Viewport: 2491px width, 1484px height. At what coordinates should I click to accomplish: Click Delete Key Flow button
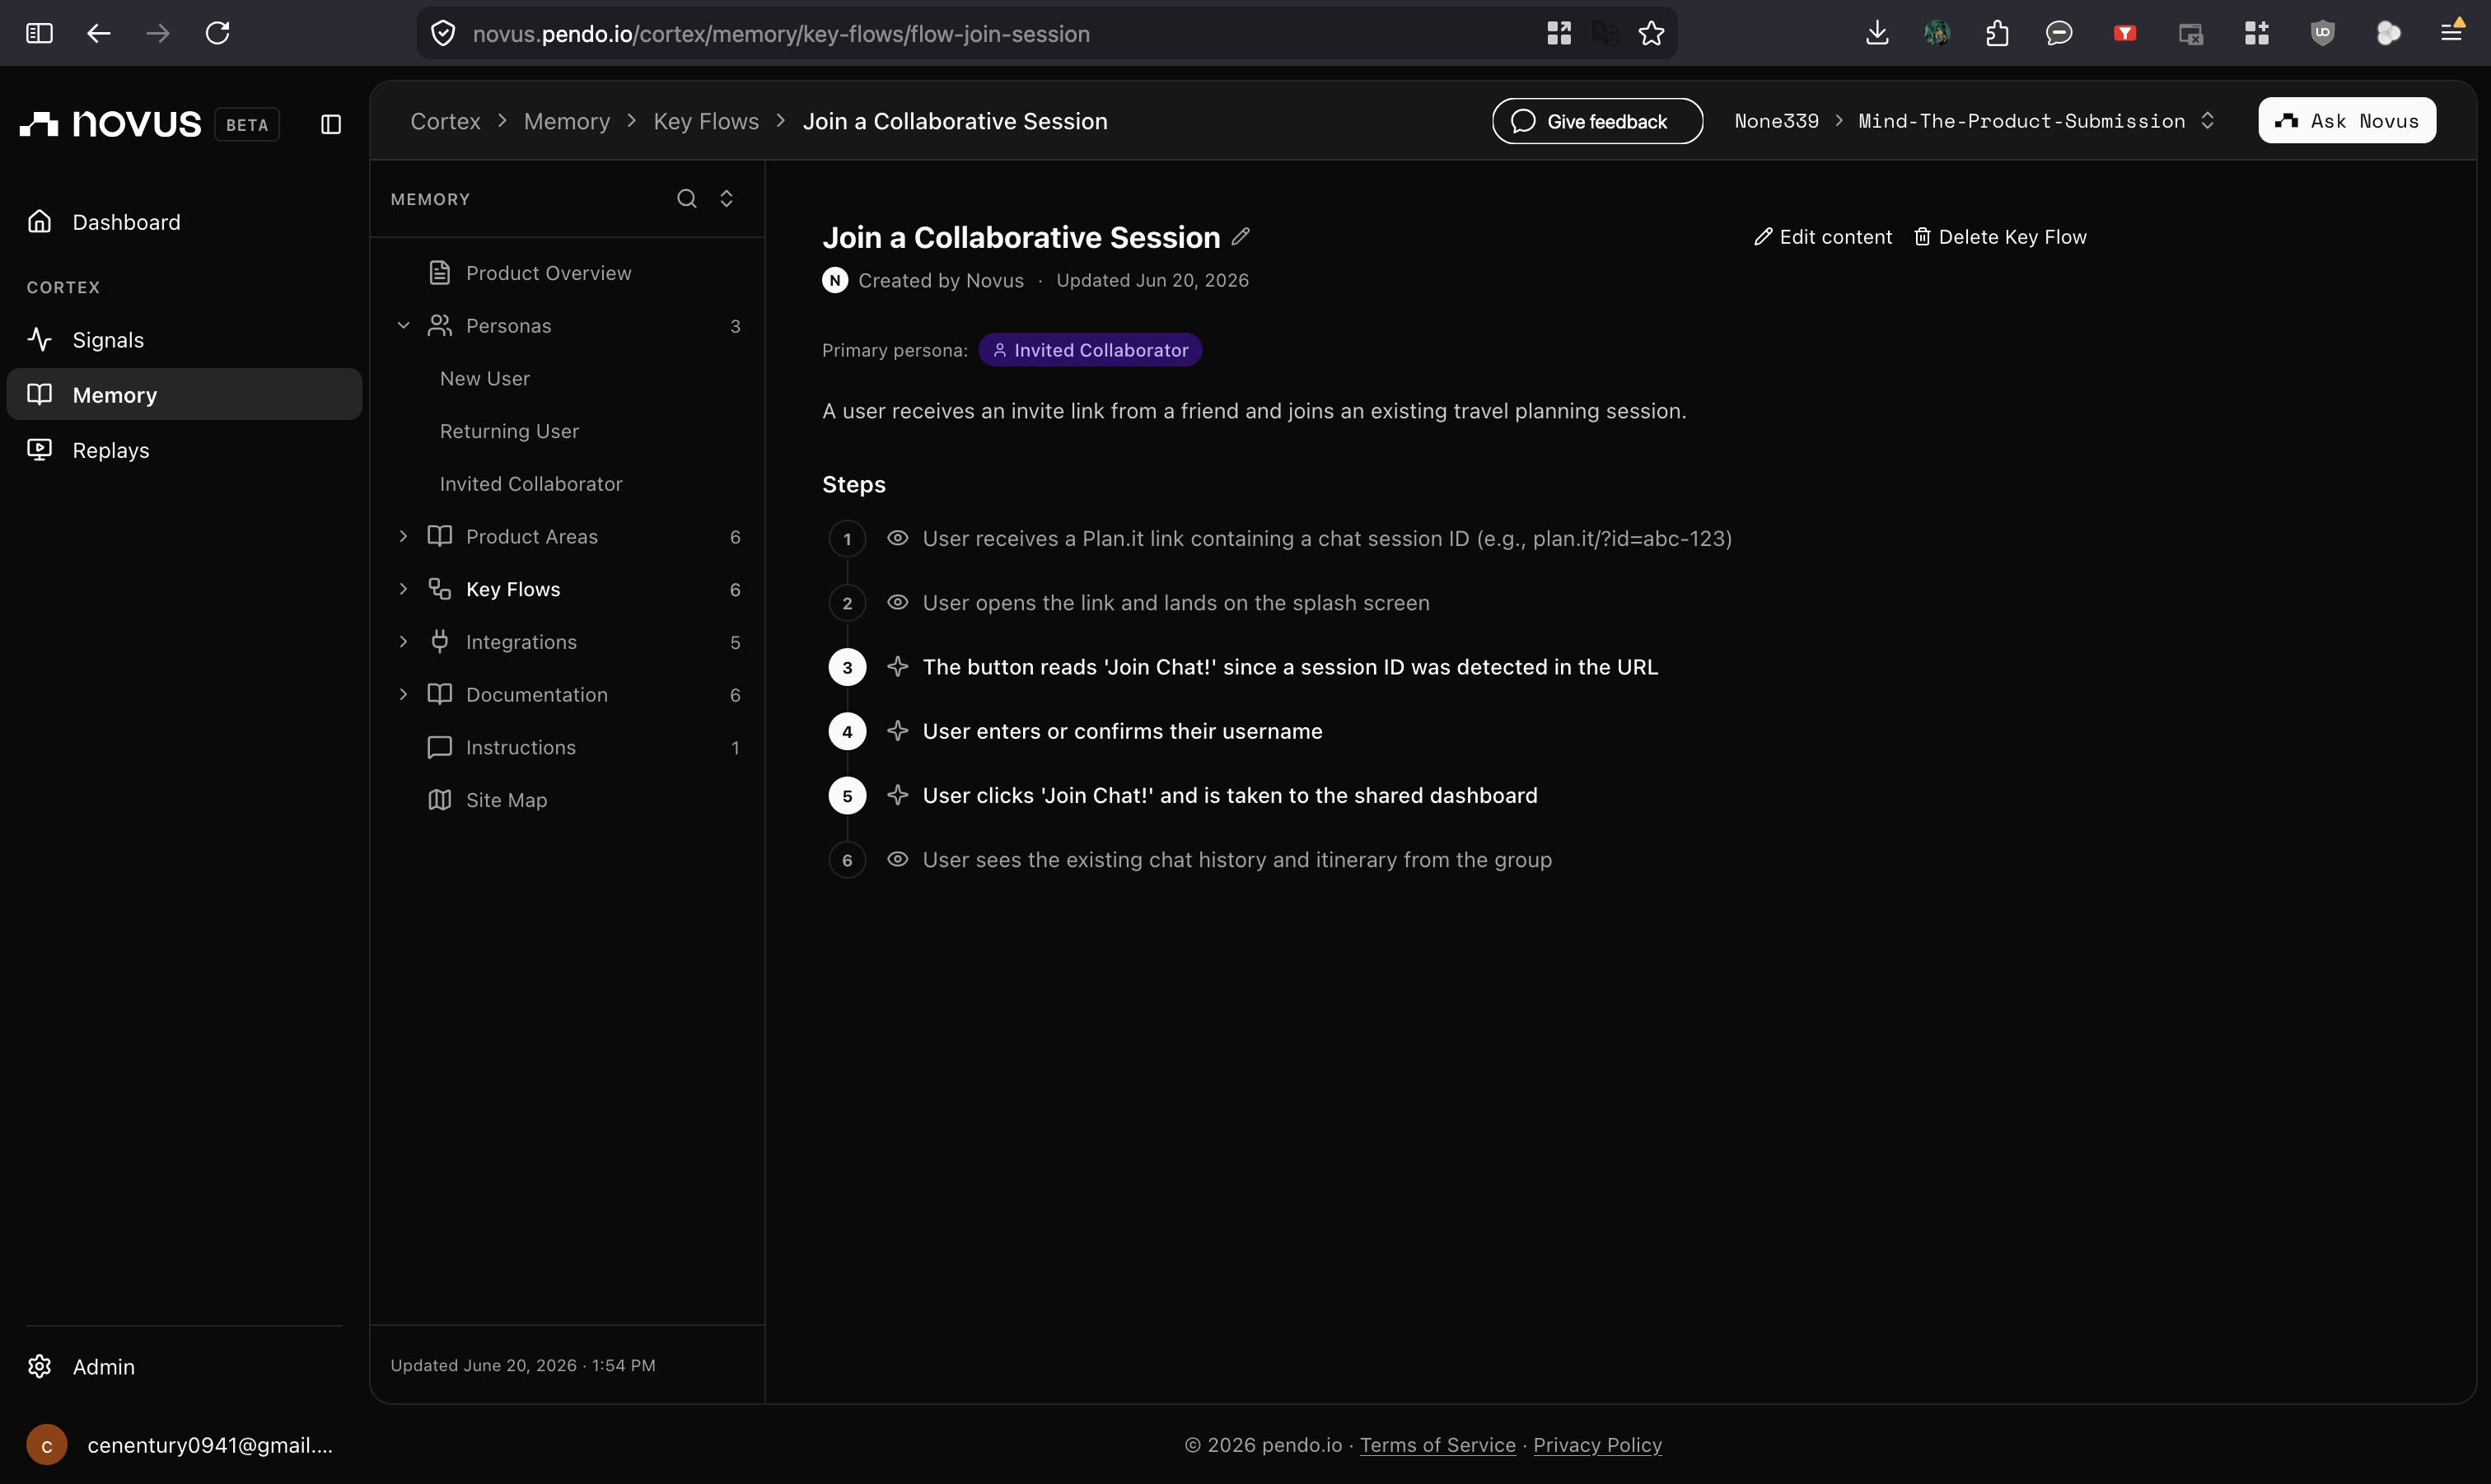(x=2000, y=237)
